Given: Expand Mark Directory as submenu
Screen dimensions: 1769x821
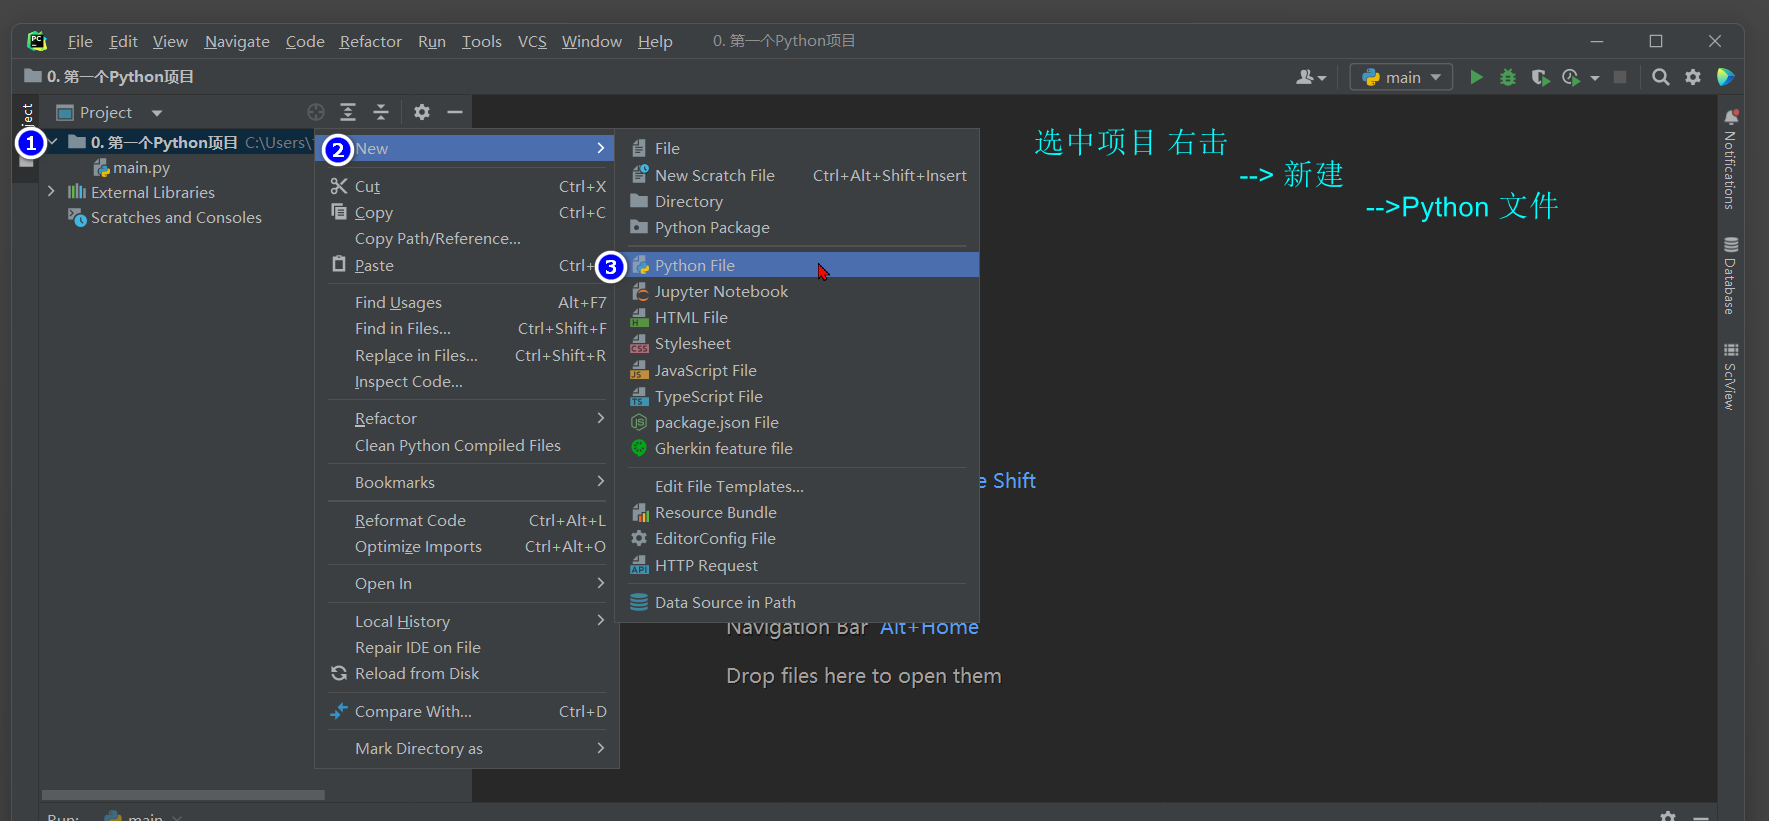Looking at the screenshot, I should 467,748.
